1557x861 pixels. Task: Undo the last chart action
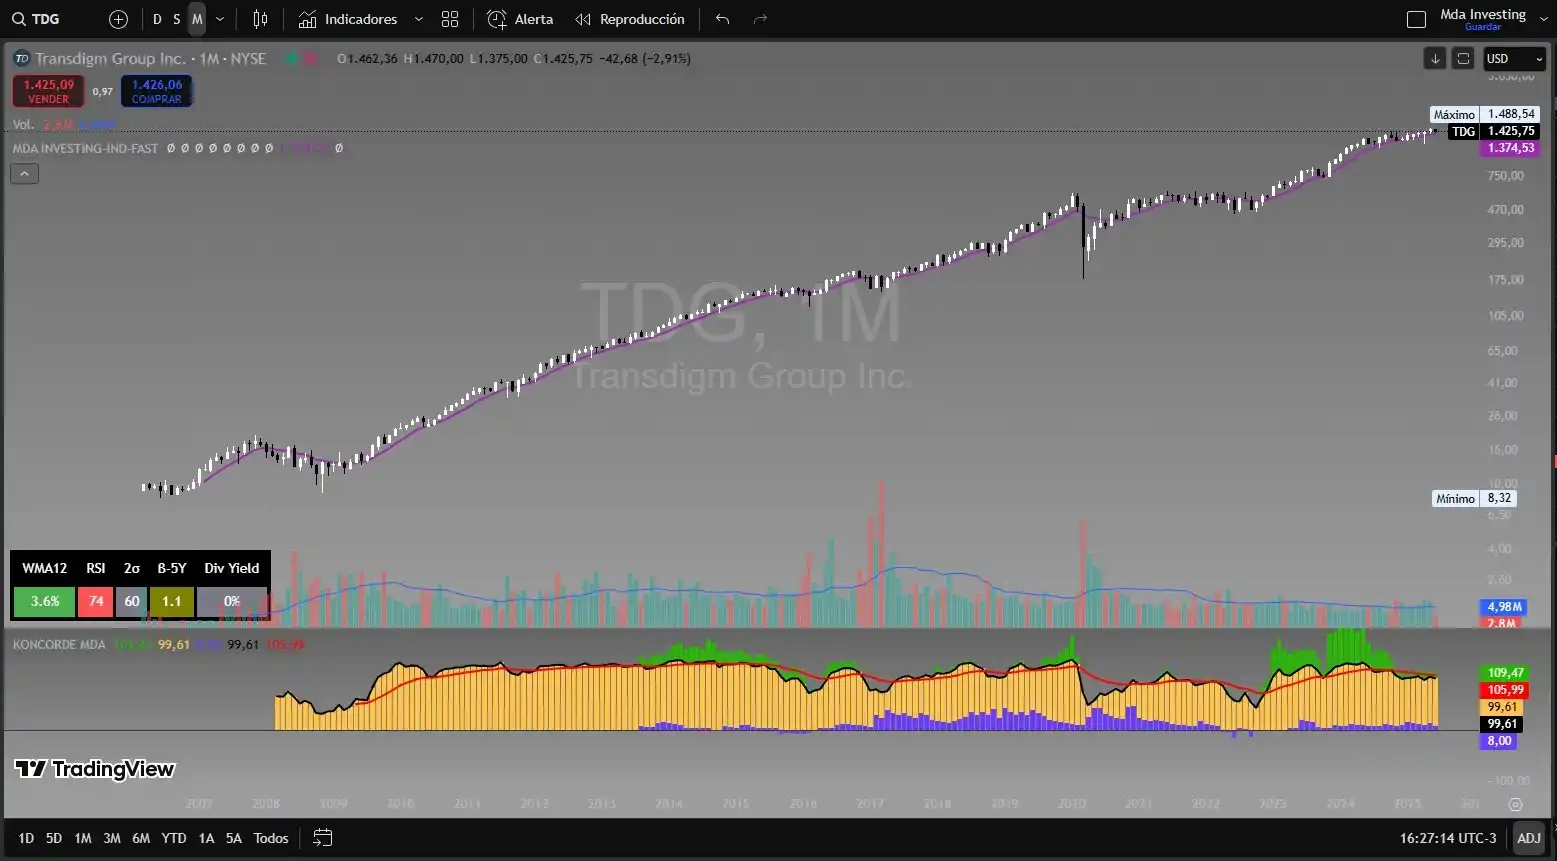[x=723, y=19]
